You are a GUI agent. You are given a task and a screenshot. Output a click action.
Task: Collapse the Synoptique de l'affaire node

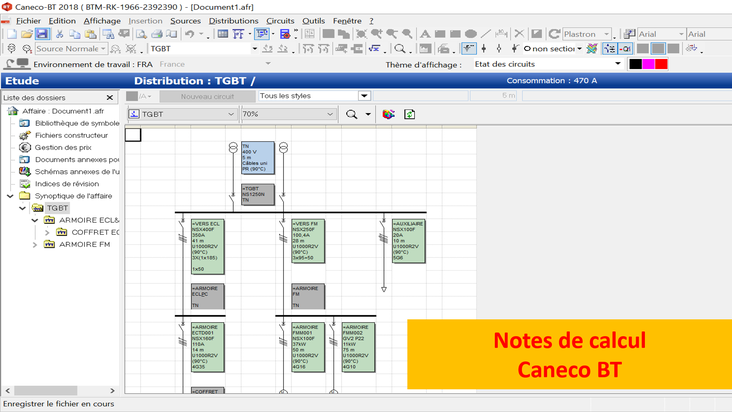(x=10, y=196)
